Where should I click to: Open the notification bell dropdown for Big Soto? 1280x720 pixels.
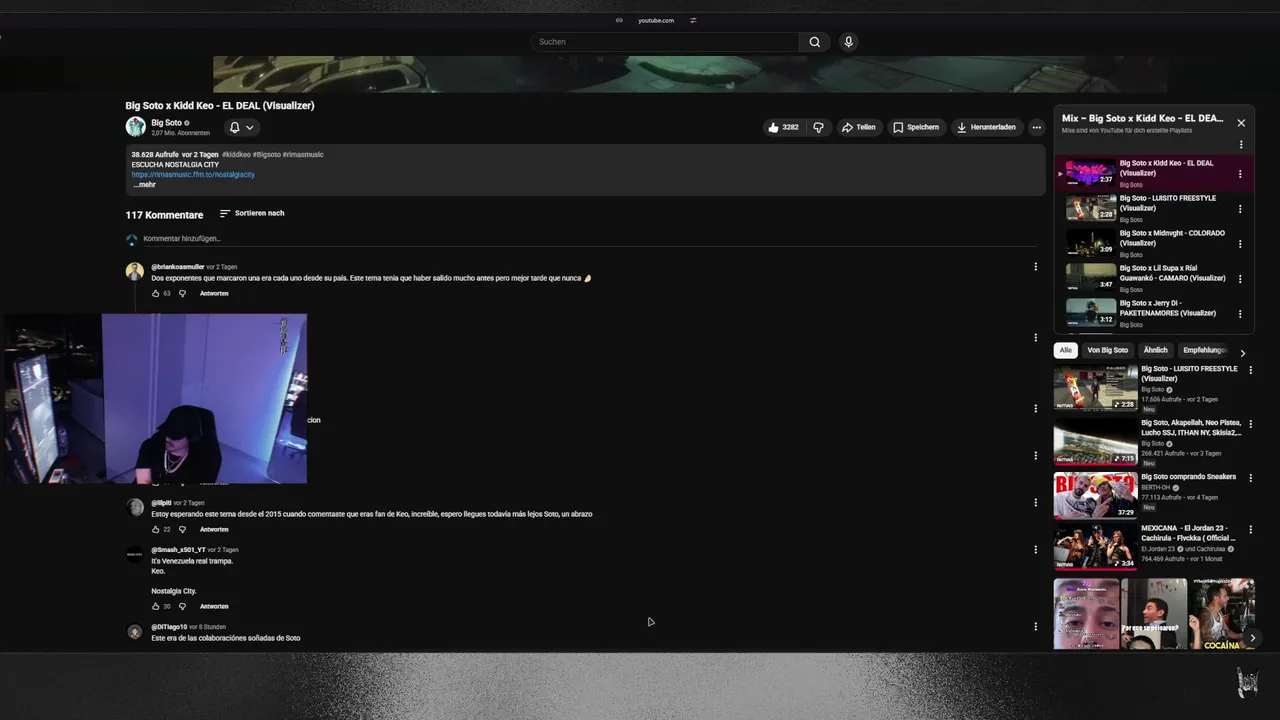pyautogui.click(x=240, y=127)
